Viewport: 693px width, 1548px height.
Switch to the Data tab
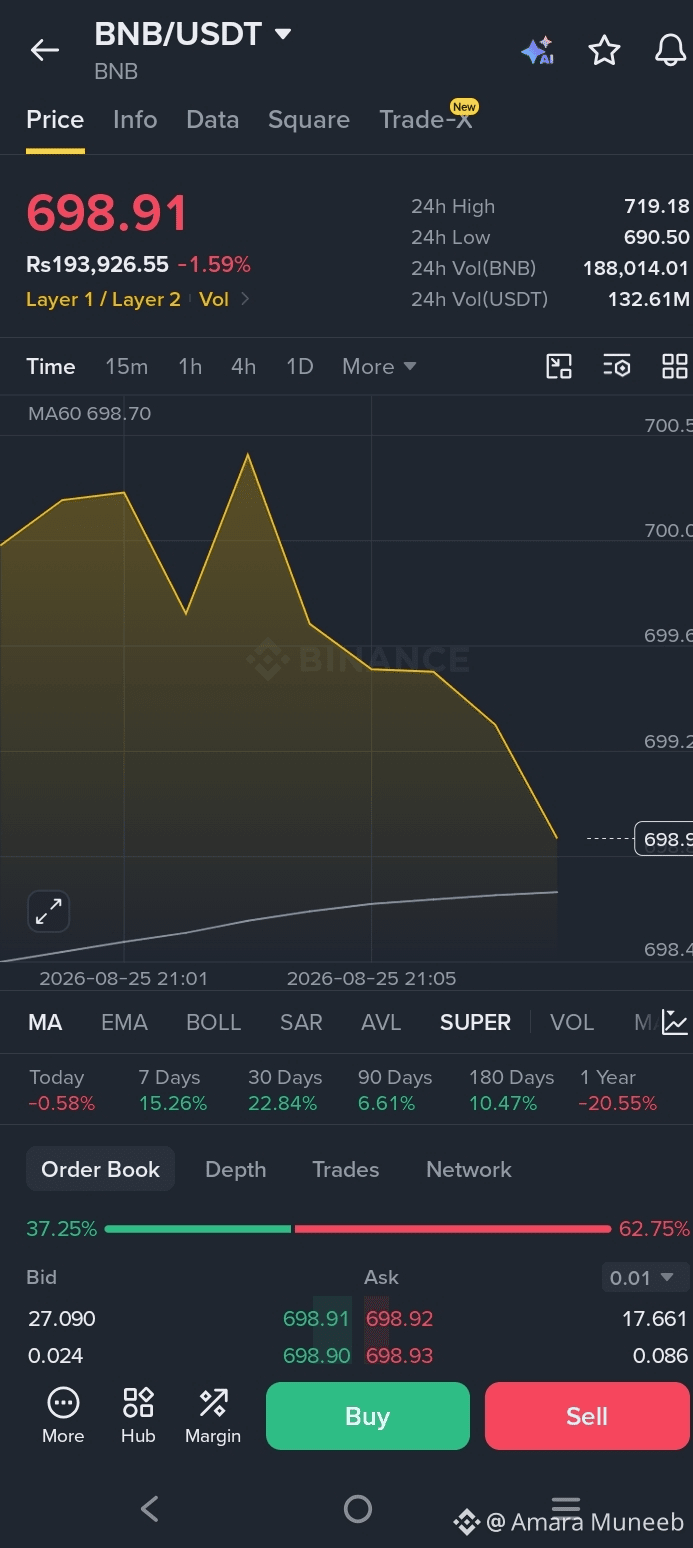click(212, 119)
